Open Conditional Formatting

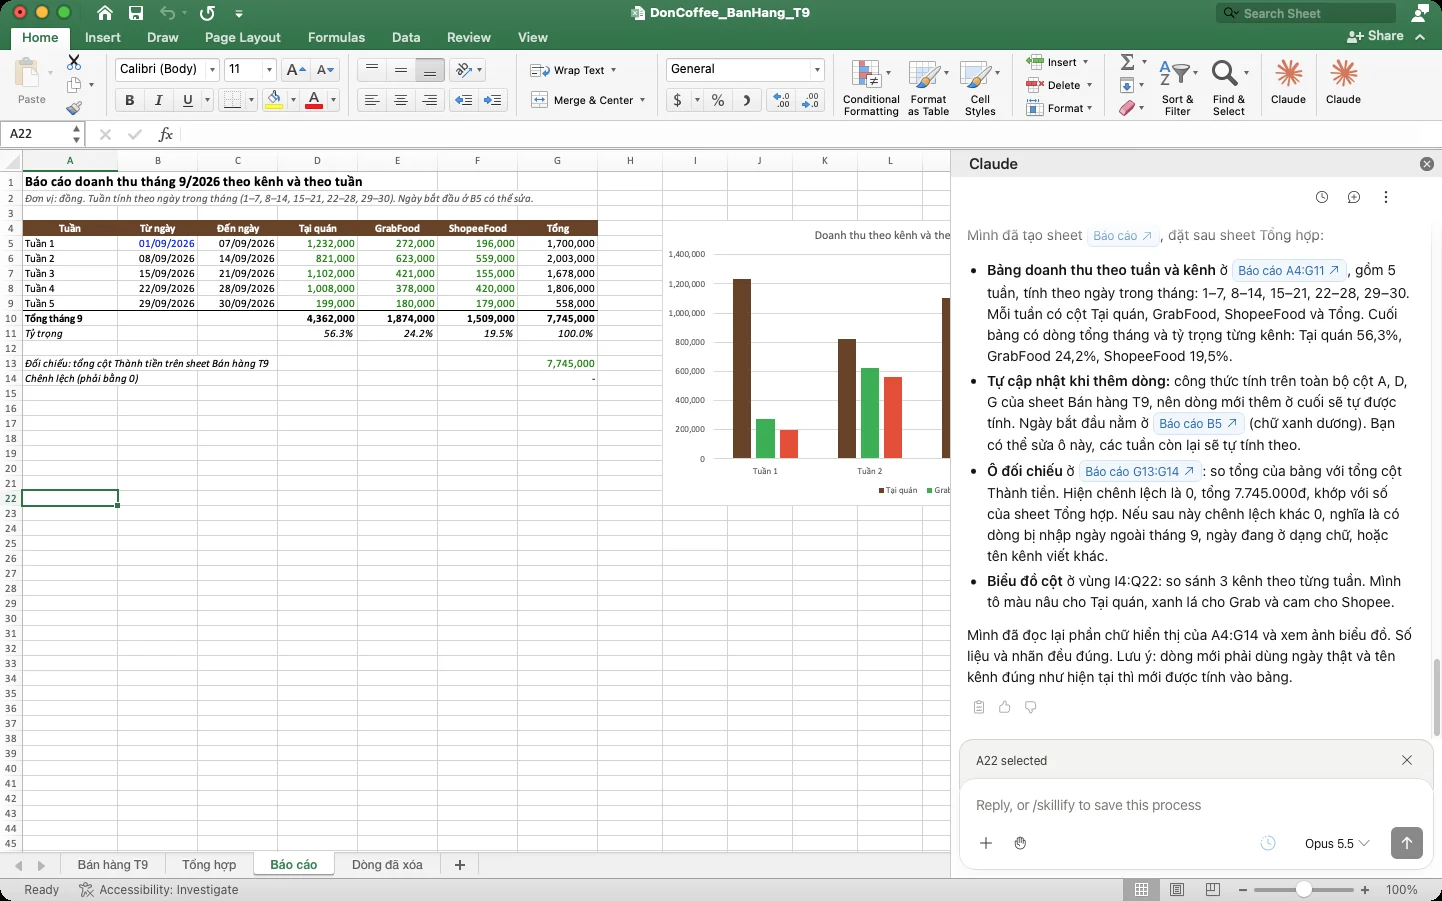pos(871,88)
